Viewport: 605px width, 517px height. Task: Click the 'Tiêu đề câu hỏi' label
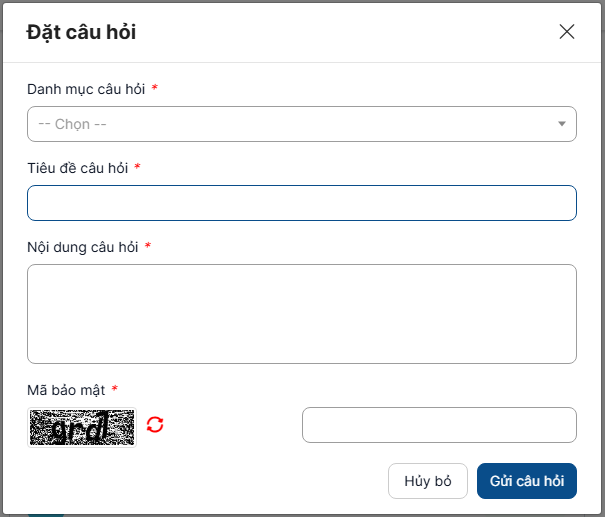click(77, 168)
